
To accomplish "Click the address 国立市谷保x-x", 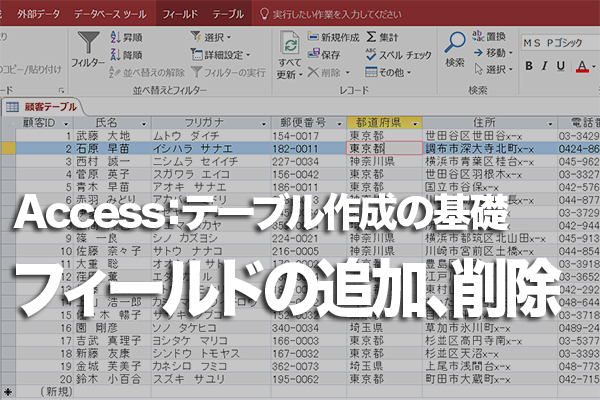I will 462,187.
